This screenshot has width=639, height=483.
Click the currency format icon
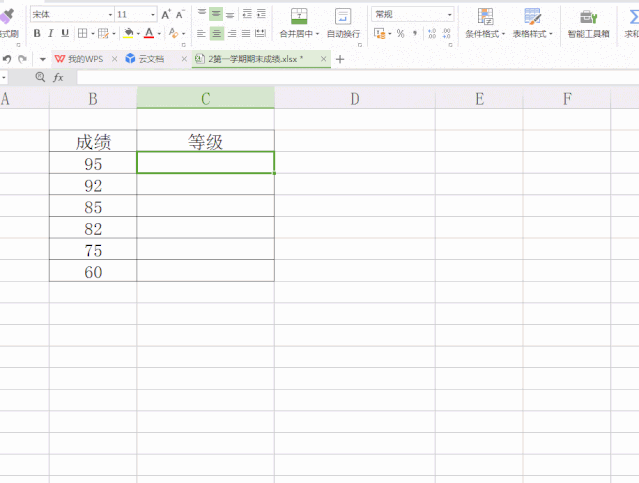coord(380,33)
